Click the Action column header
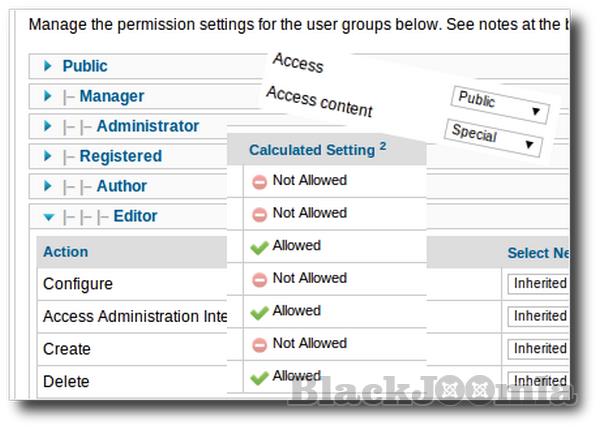The height and width of the screenshot is (430, 600). [66, 252]
